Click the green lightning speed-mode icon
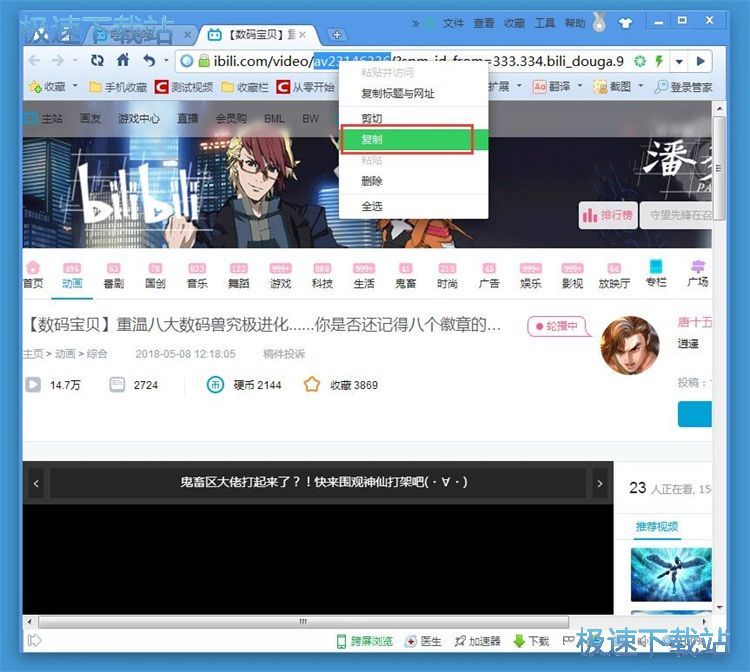This screenshot has width=750, height=672. coord(659,61)
